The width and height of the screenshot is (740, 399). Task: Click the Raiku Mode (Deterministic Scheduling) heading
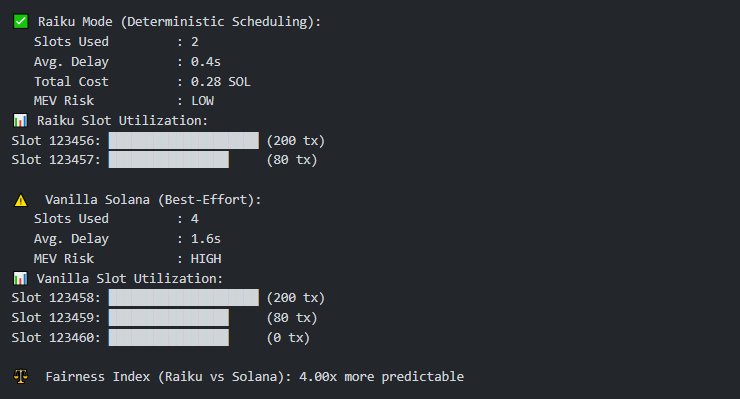pos(179,22)
